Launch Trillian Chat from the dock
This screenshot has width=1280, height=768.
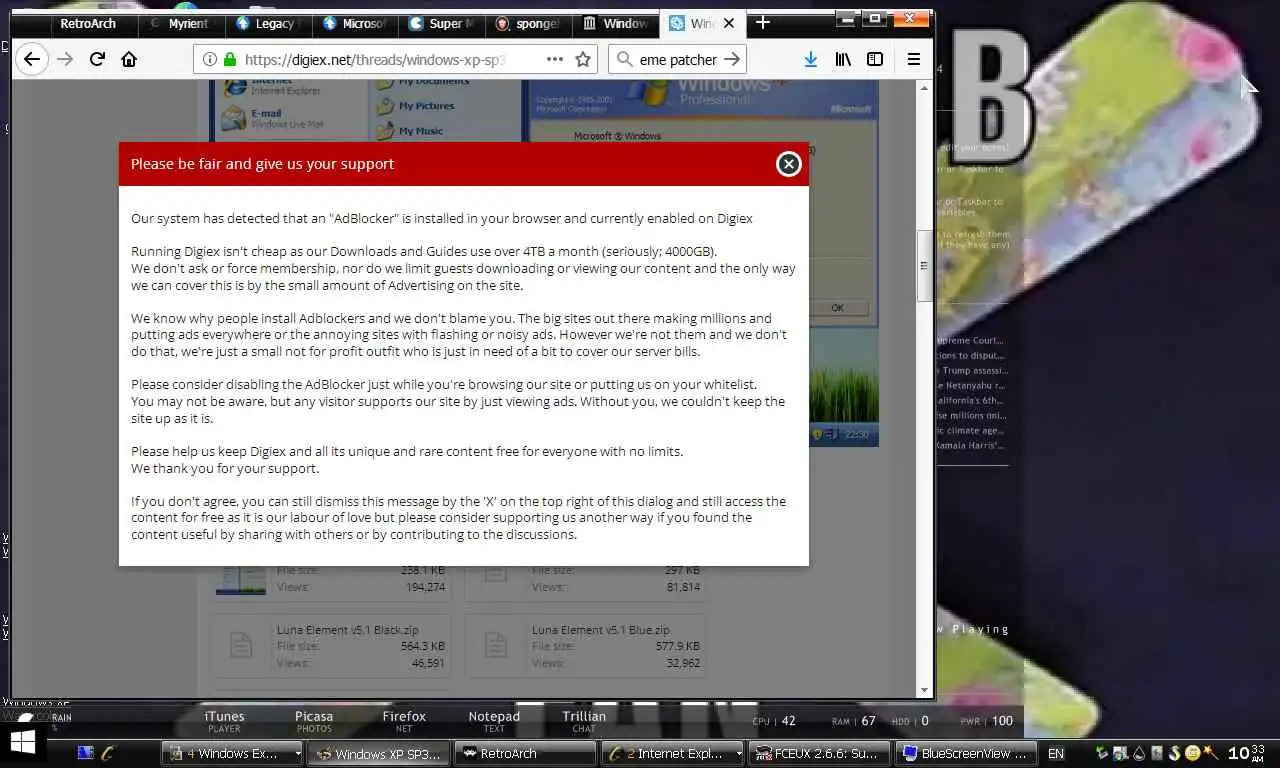pyautogui.click(x=584, y=721)
